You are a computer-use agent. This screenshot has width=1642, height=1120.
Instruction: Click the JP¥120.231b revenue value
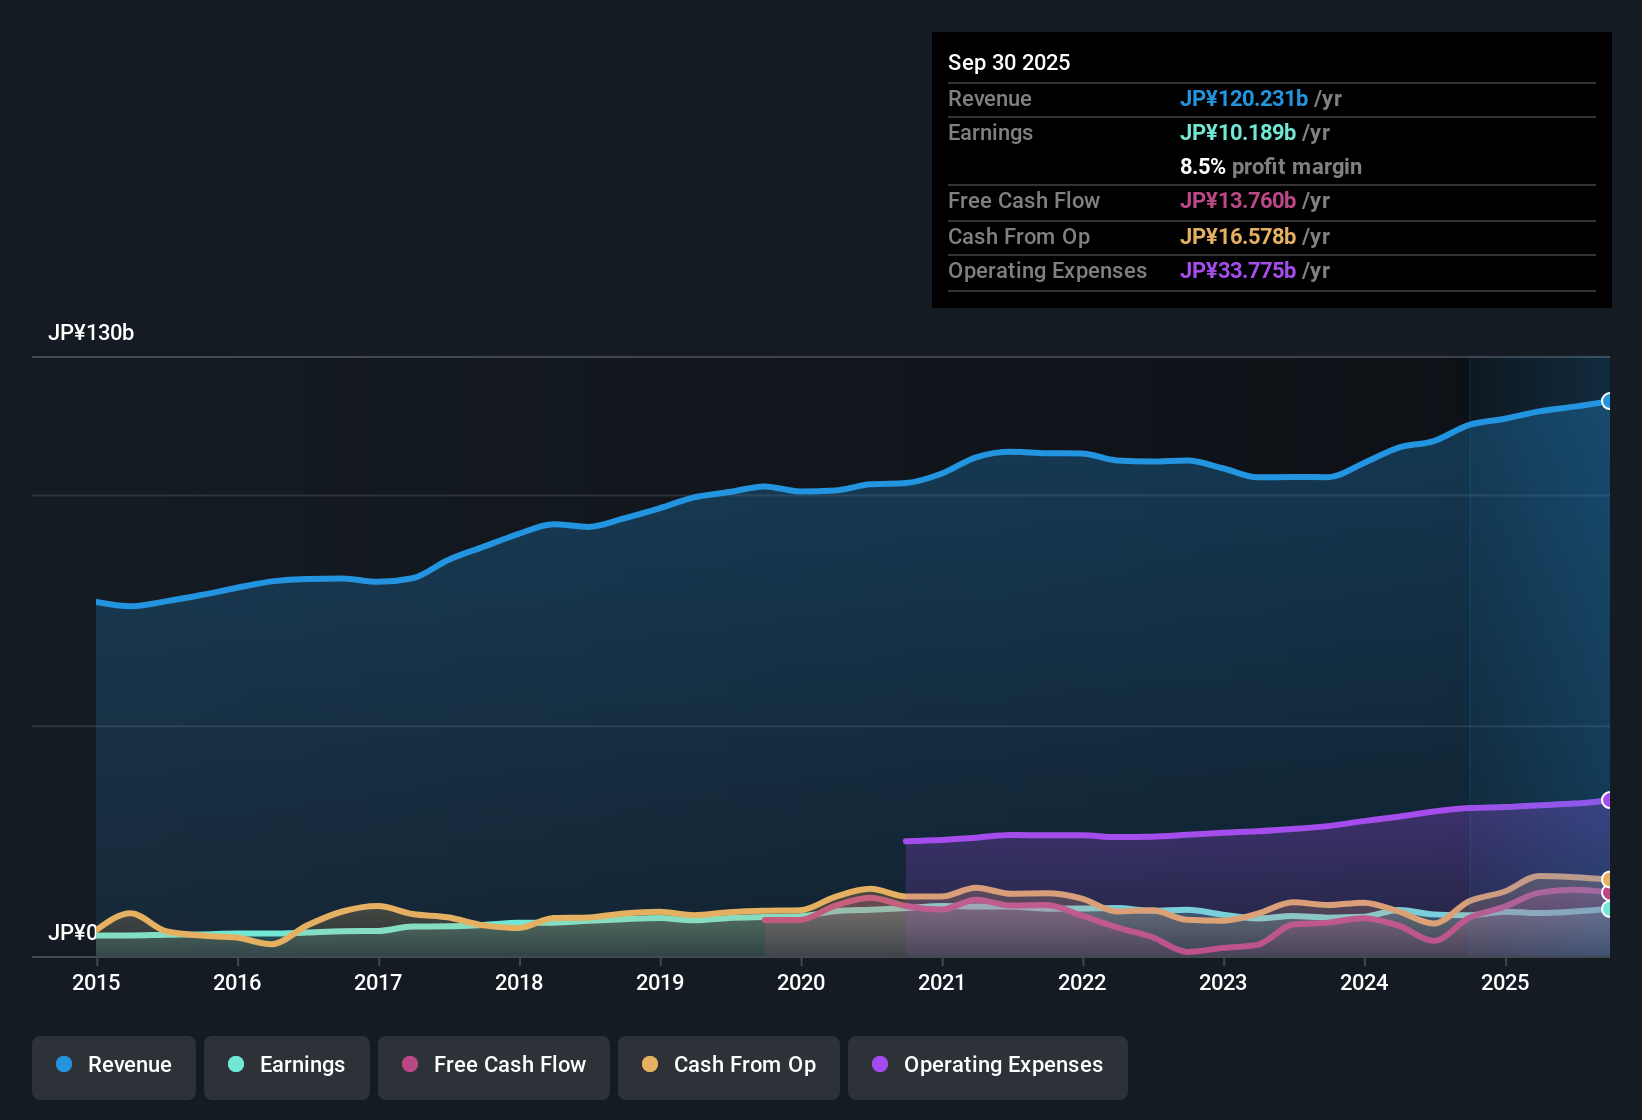(x=1245, y=99)
